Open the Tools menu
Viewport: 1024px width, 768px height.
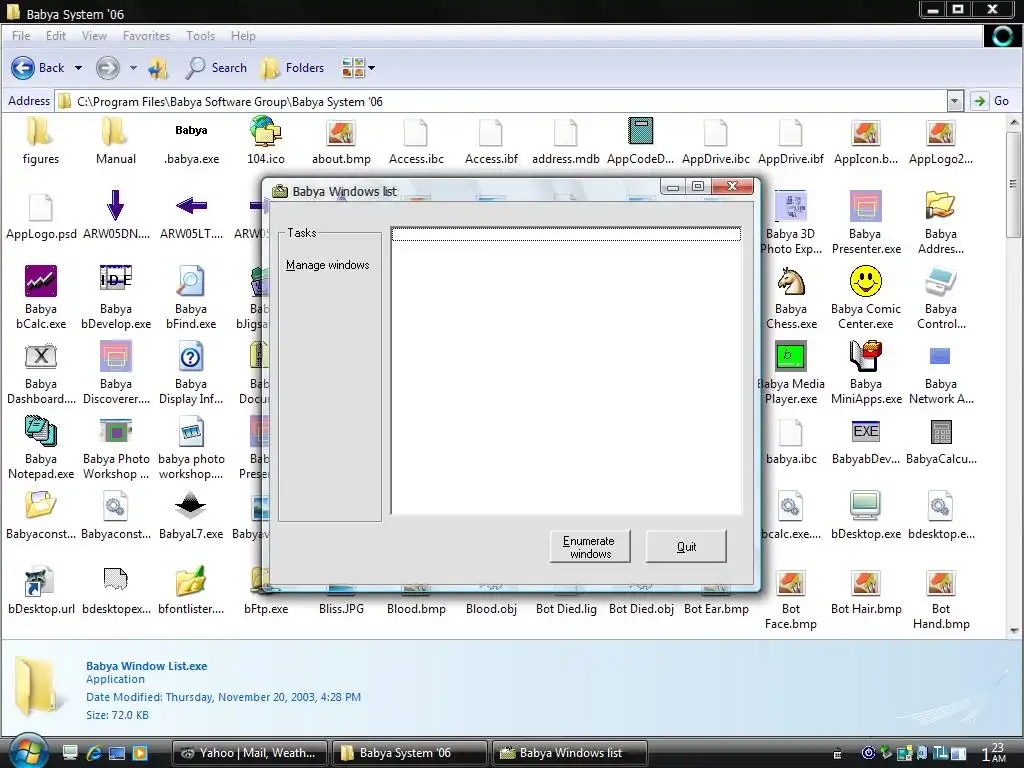[200, 36]
